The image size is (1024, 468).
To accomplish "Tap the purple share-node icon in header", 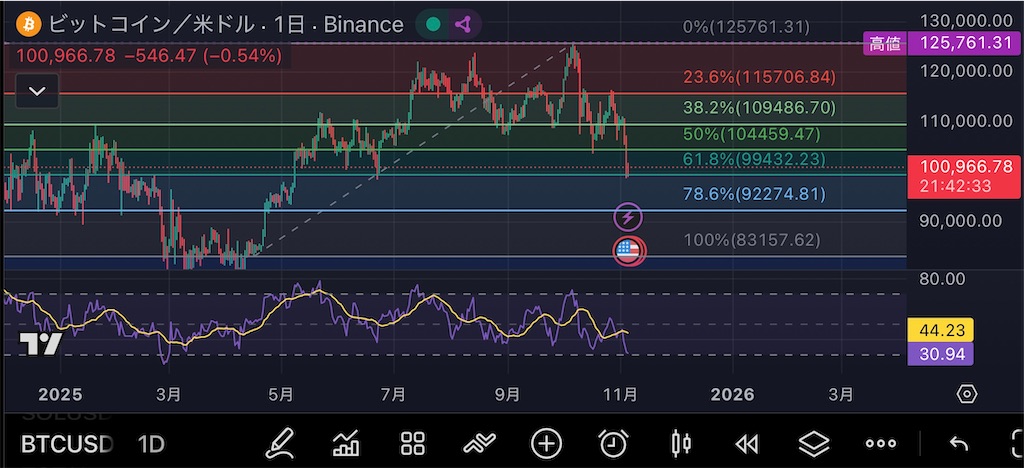I will [x=463, y=25].
